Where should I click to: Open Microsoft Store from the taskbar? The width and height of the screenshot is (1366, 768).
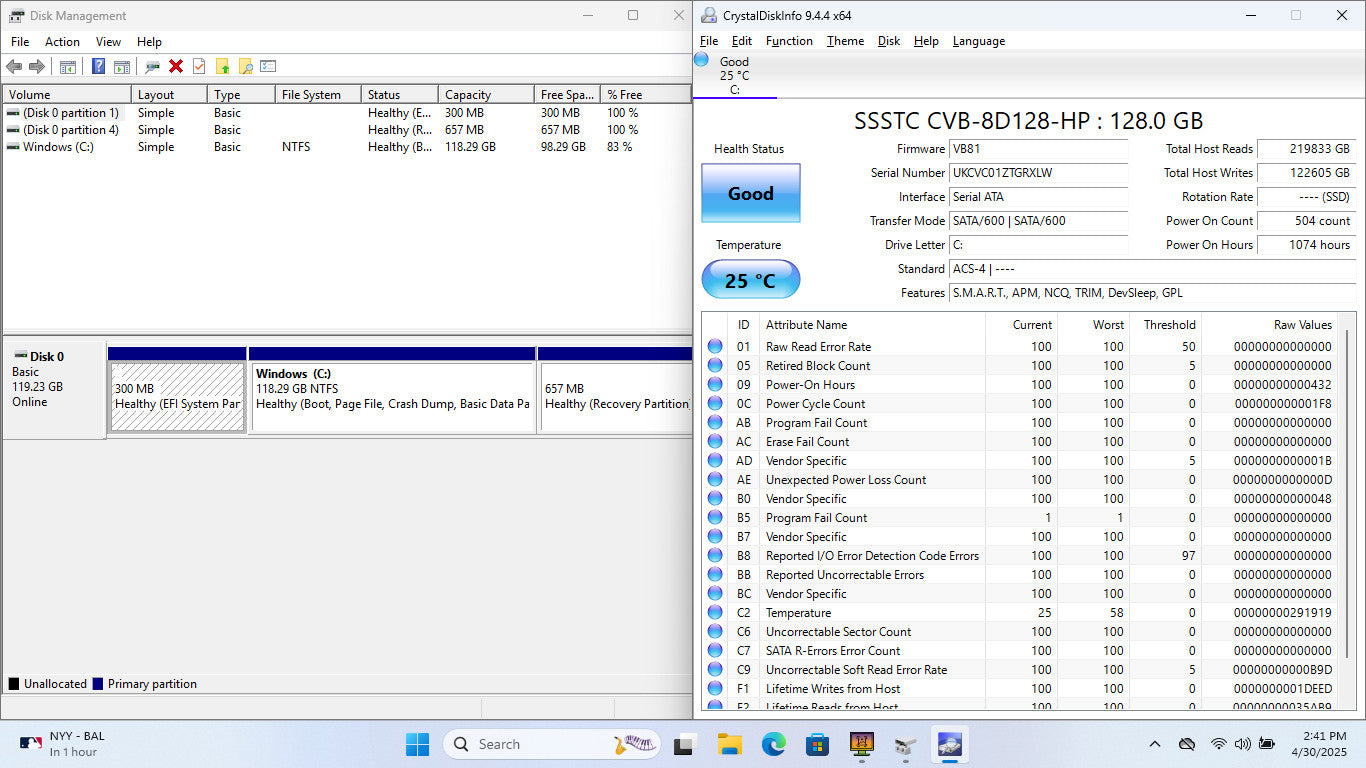click(817, 744)
